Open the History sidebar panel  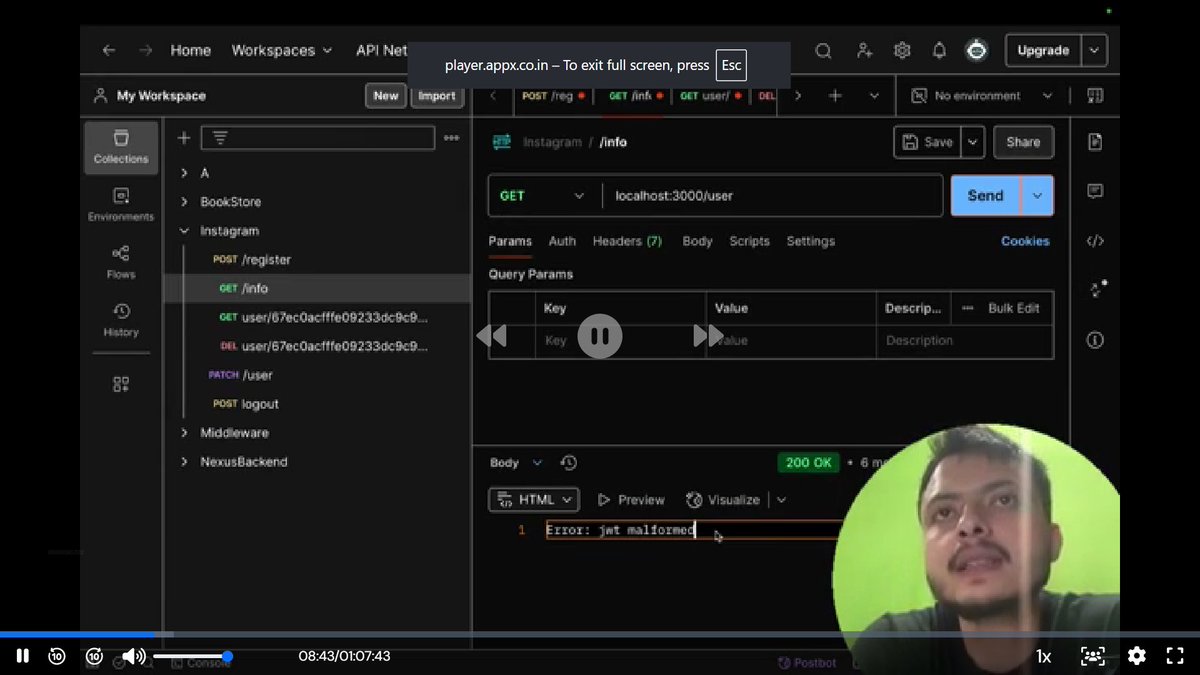(x=121, y=320)
